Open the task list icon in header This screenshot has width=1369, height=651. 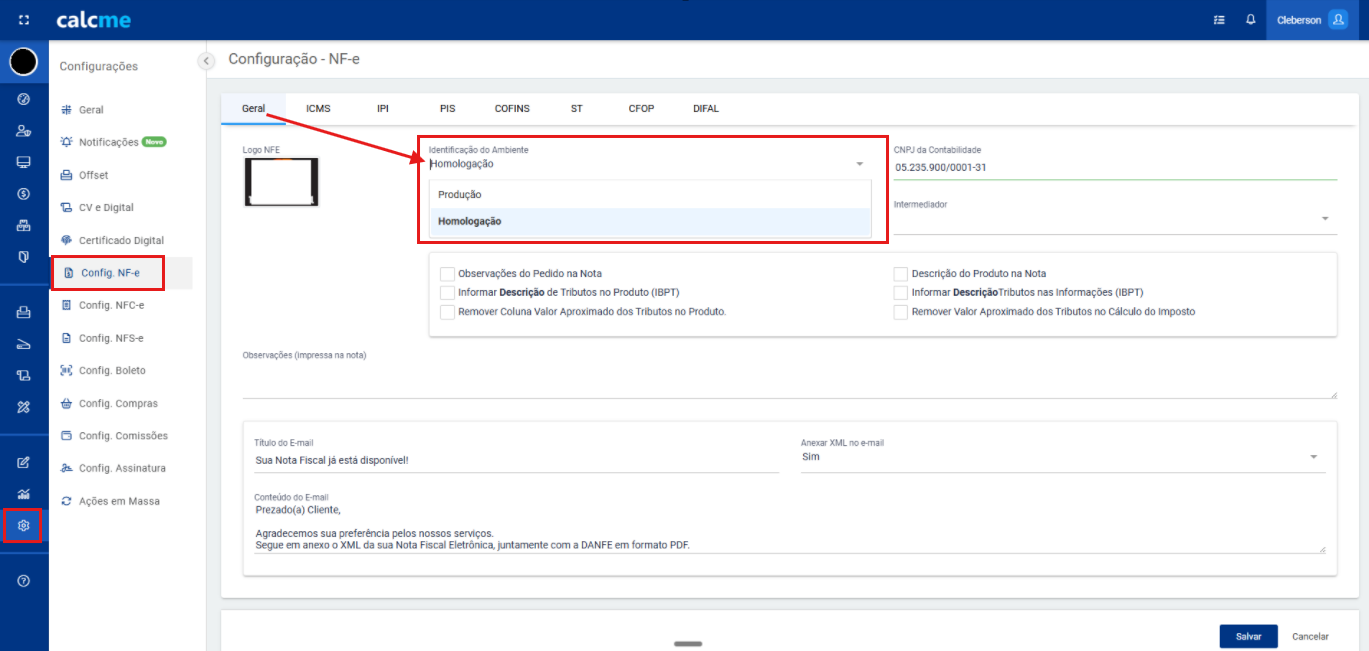(1217, 20)
